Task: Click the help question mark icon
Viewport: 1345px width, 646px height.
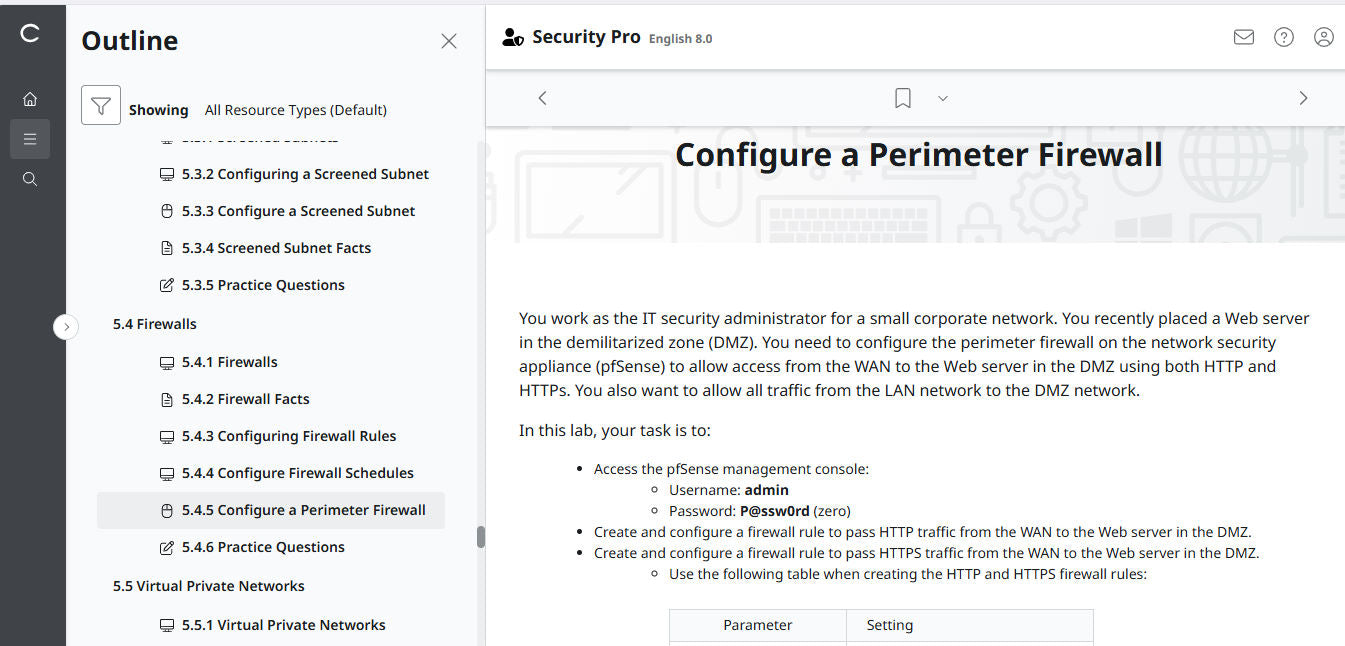Action: point(1283,37)
